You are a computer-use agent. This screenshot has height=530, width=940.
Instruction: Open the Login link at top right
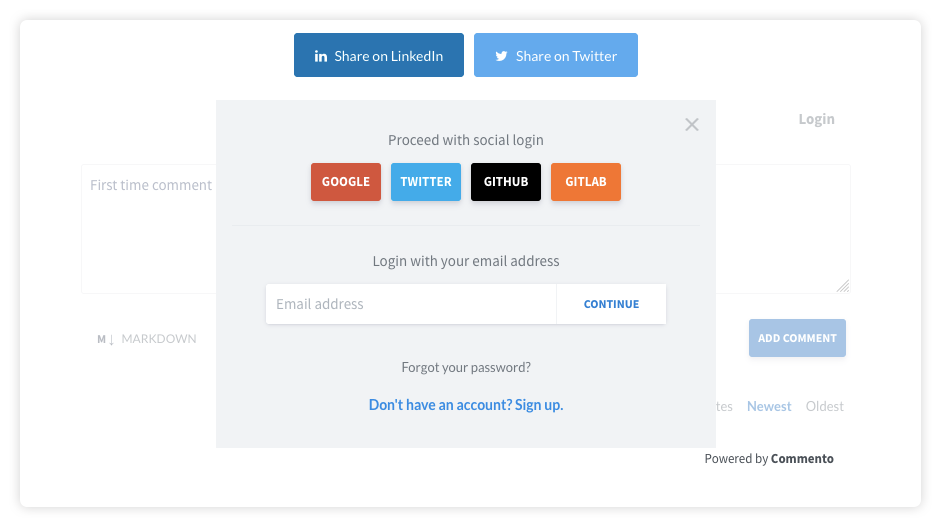pyautogui.click(x=817, y=119)
